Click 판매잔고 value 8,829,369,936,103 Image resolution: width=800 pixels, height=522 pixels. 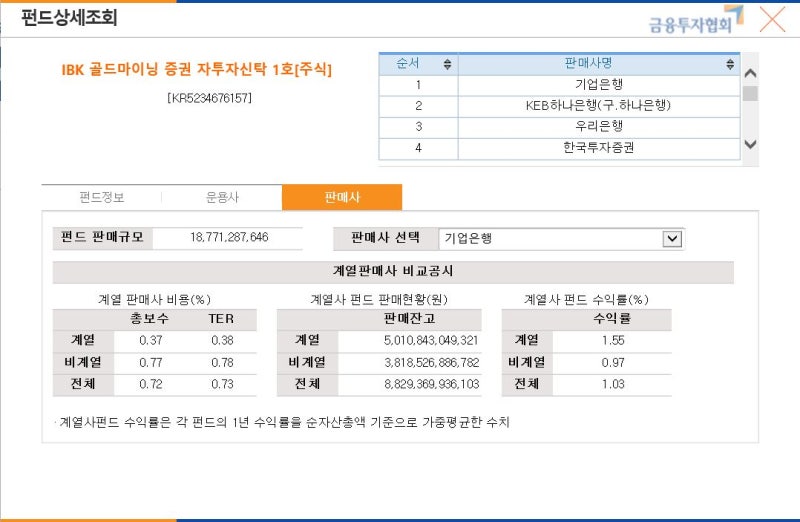coord(432,384)
